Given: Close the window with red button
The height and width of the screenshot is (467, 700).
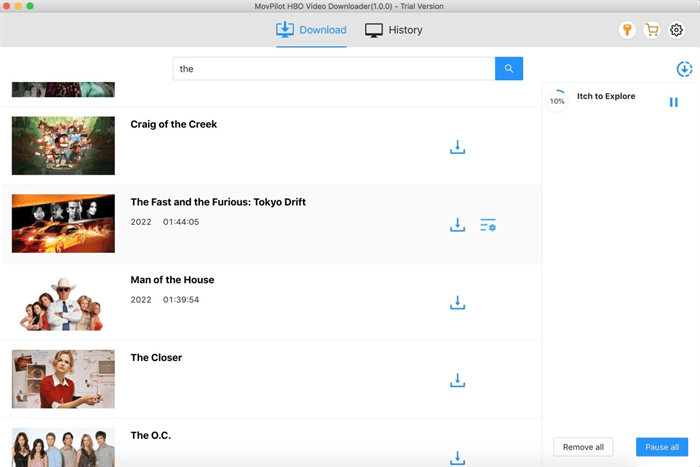Looking at the screenshot, I should (6, 6).
